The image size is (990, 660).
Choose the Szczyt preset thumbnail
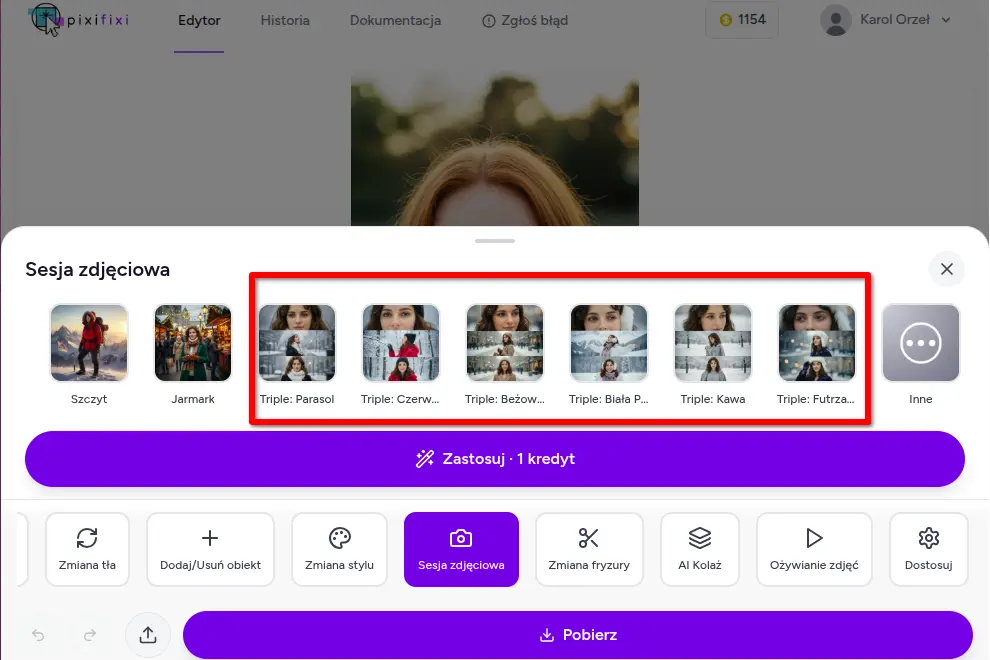(89, 343)
